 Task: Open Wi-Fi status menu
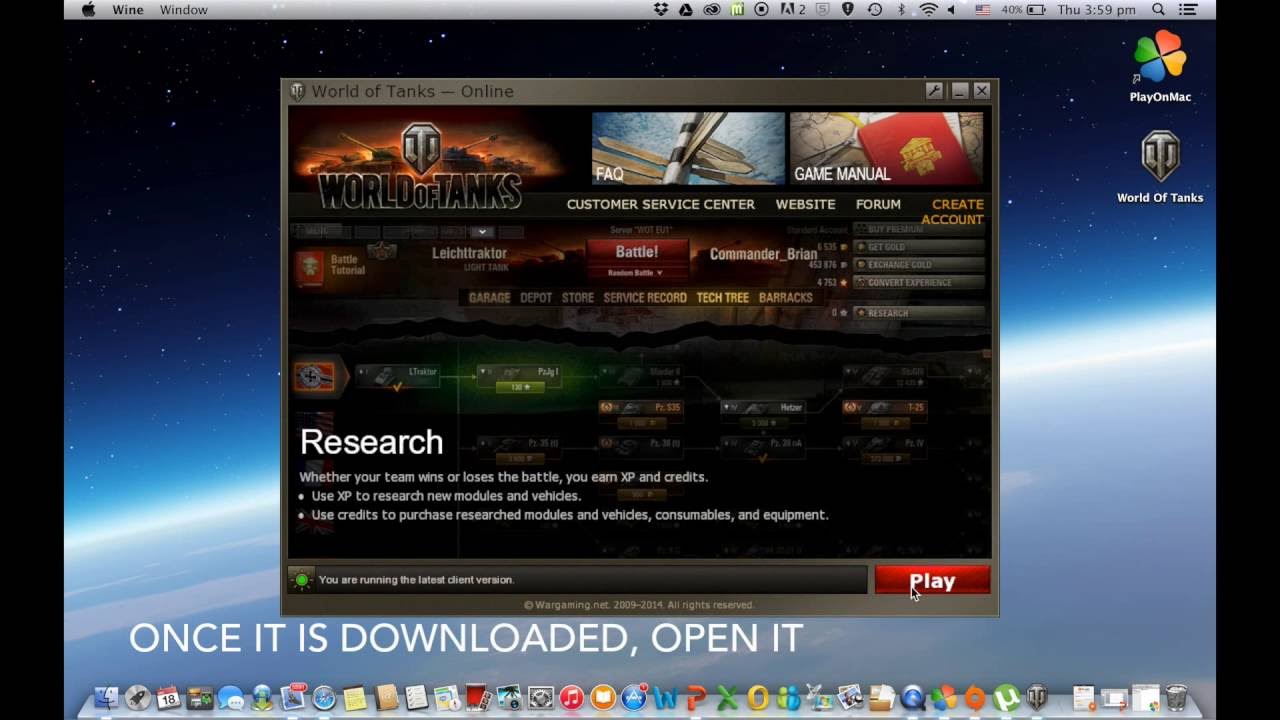click(x=928, y=10)
